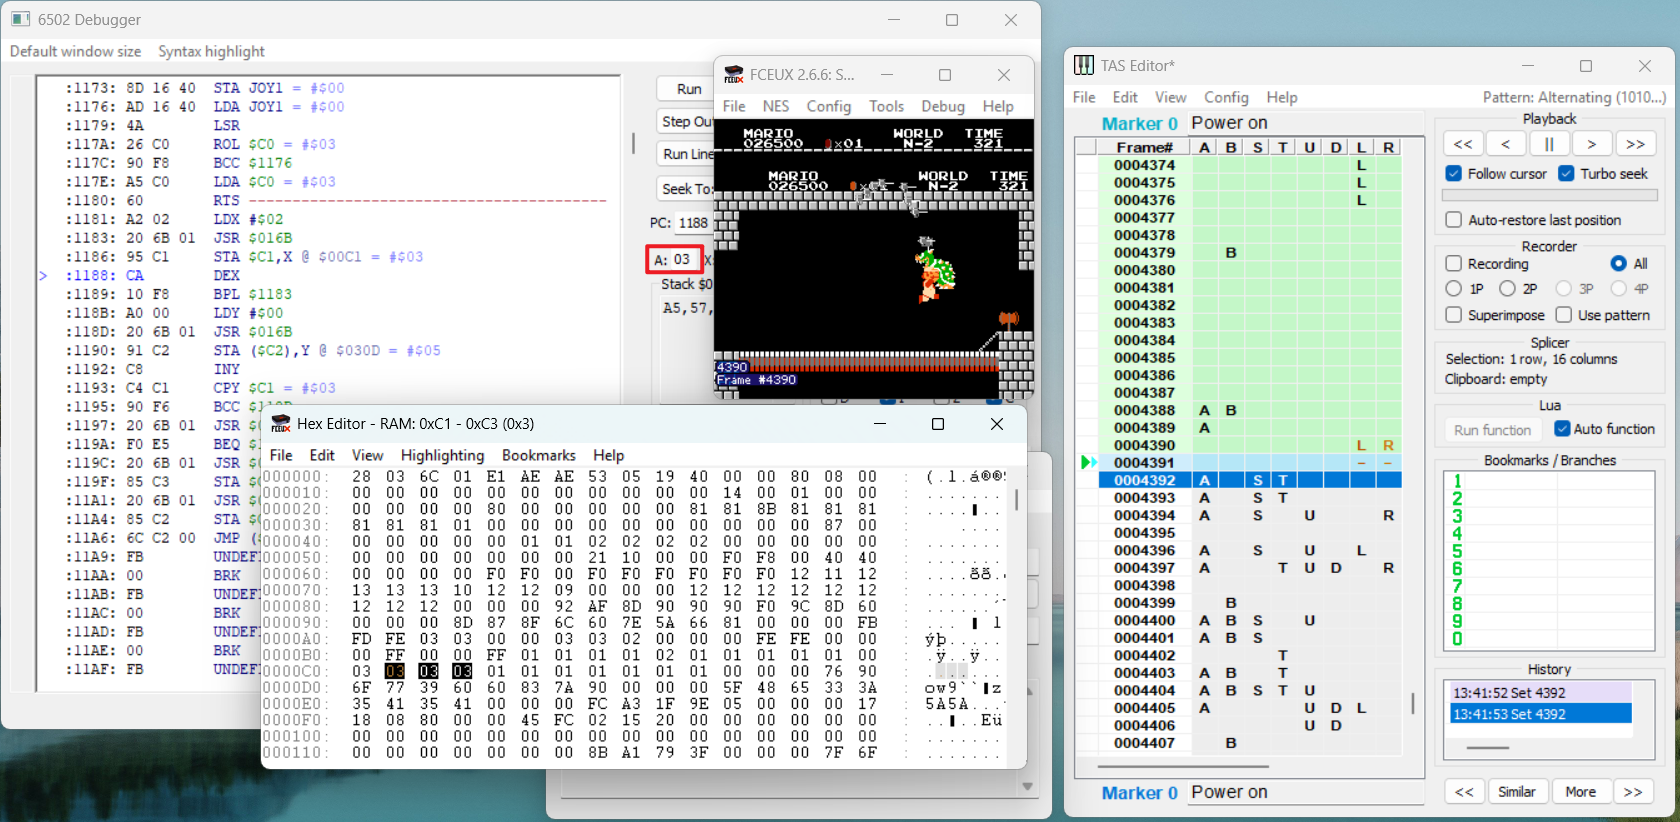Image resolution: width=1680 pixels, height=822 pixels.
Task: Click the 6502 Debugger title bar icon
Action: click(x=22, y=19)
